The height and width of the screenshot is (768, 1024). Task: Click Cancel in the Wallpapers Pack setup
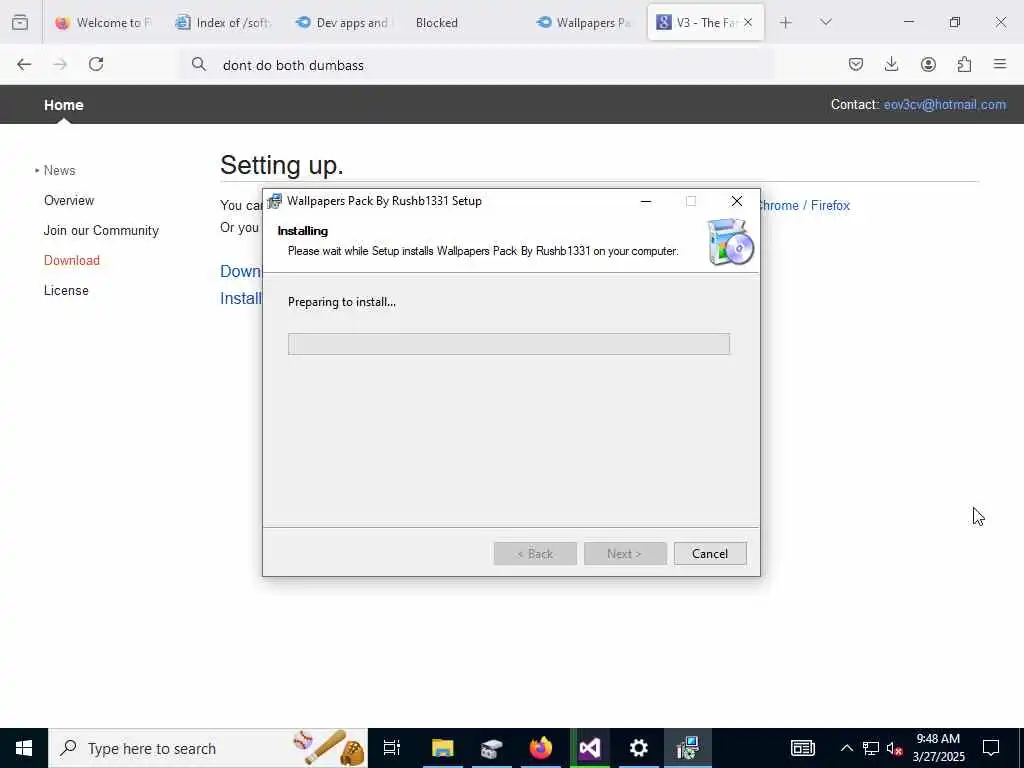point(710,554)
